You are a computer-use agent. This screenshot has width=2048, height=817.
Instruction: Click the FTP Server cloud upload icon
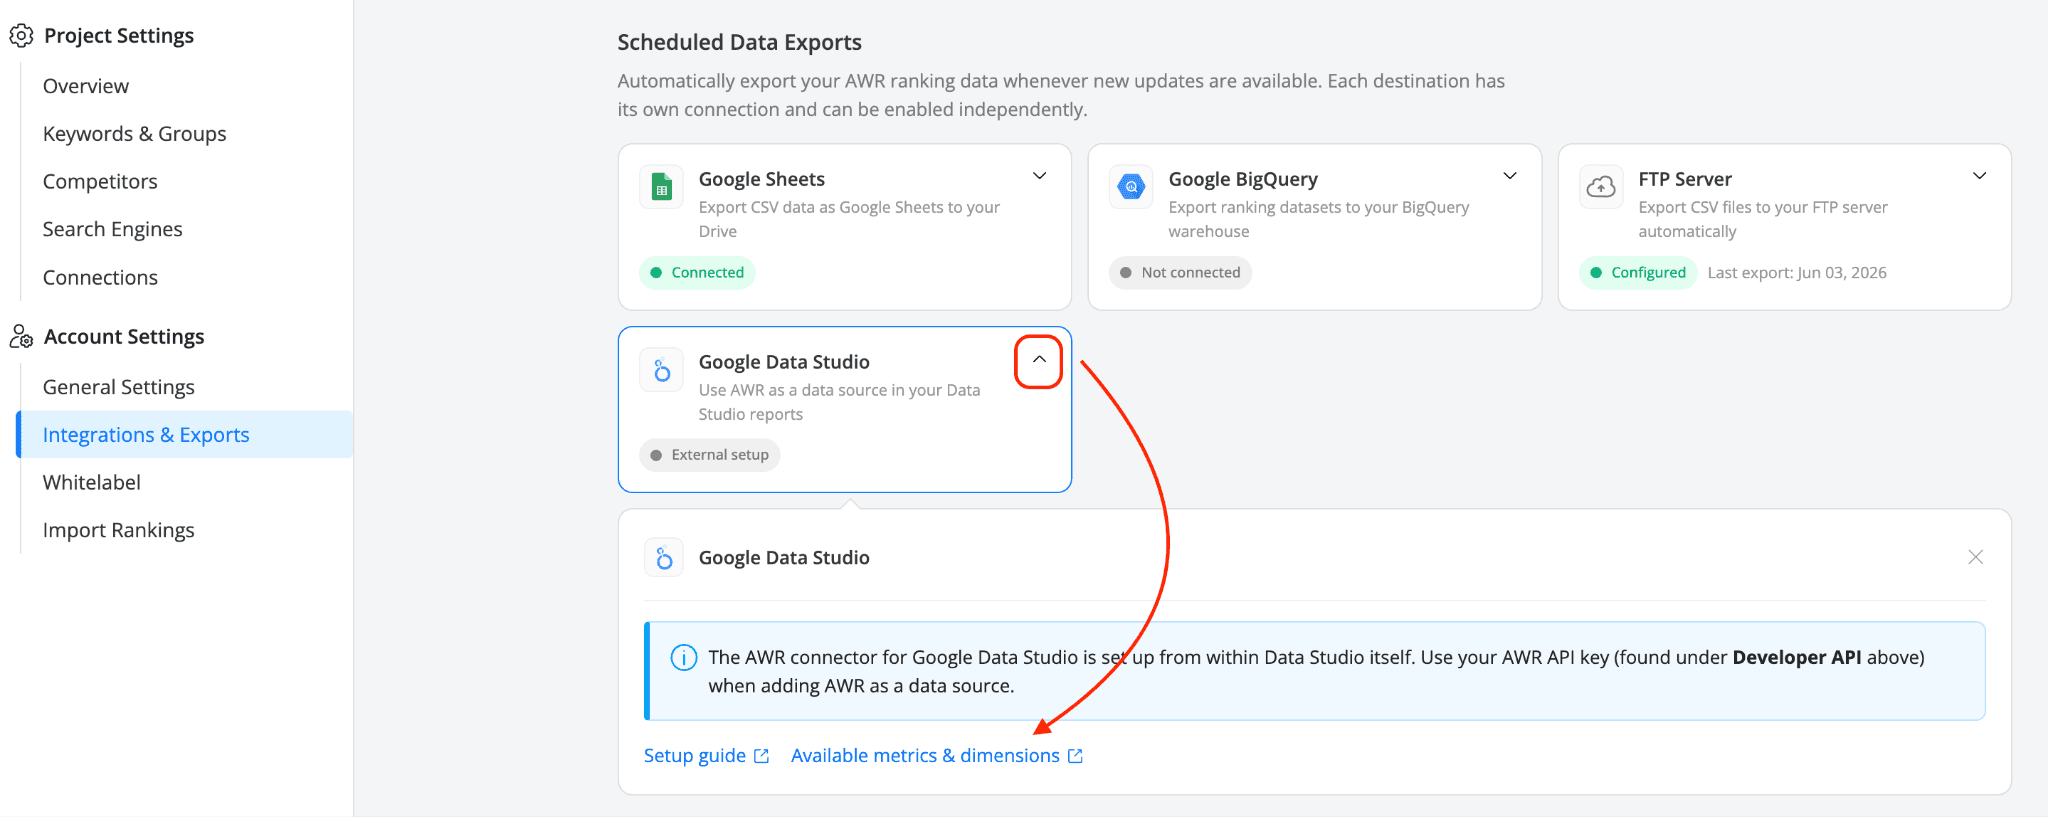[1601, 187]
